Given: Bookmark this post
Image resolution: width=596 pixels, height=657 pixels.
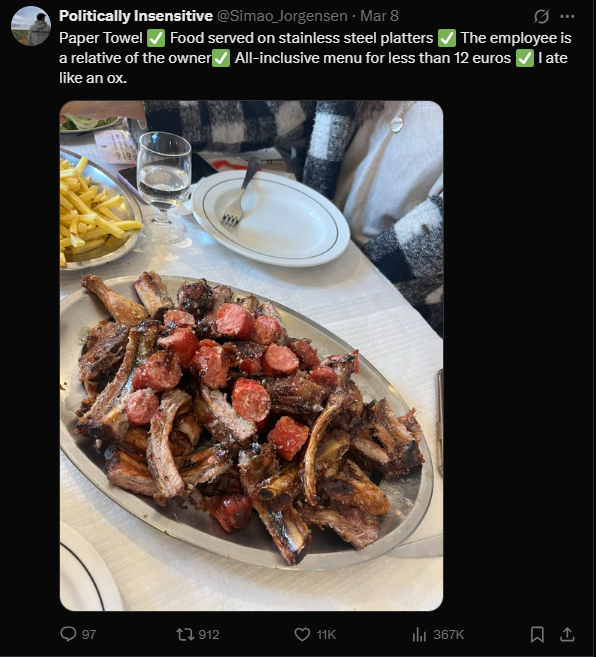Looking at the screenshot, I should click(x=537, y=634).
